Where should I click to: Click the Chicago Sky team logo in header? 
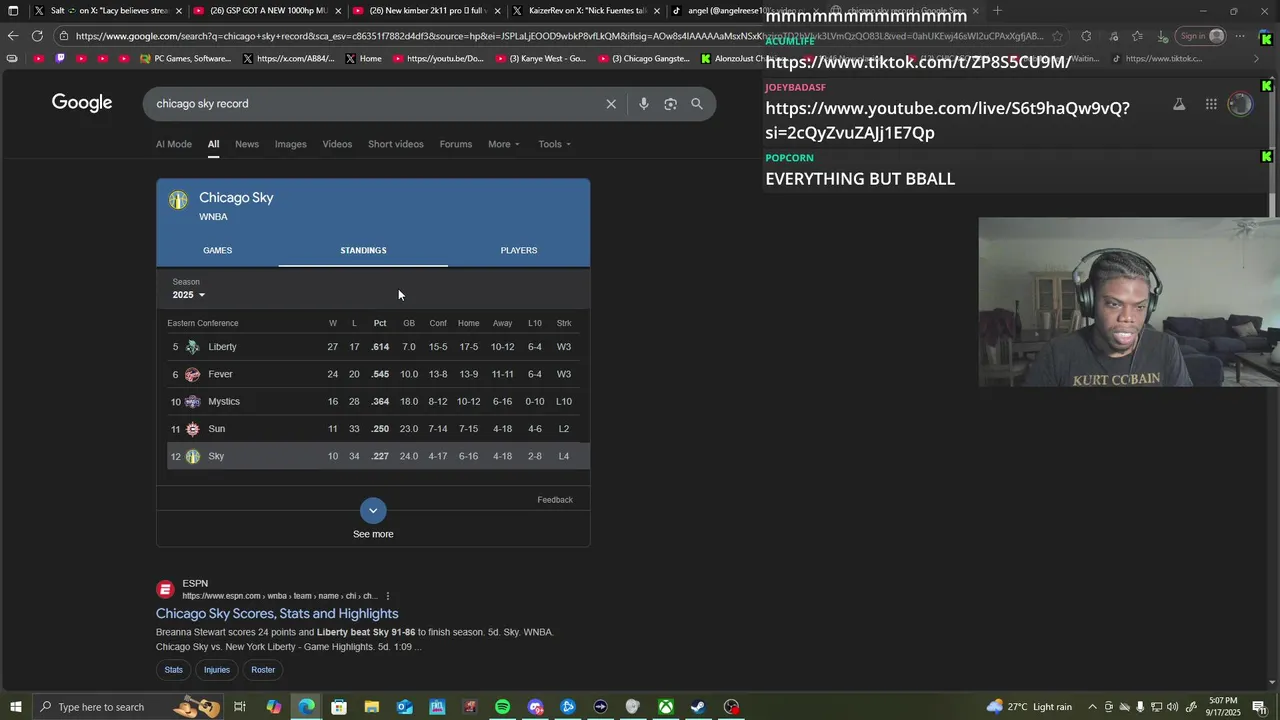click(x=178, y=200)
